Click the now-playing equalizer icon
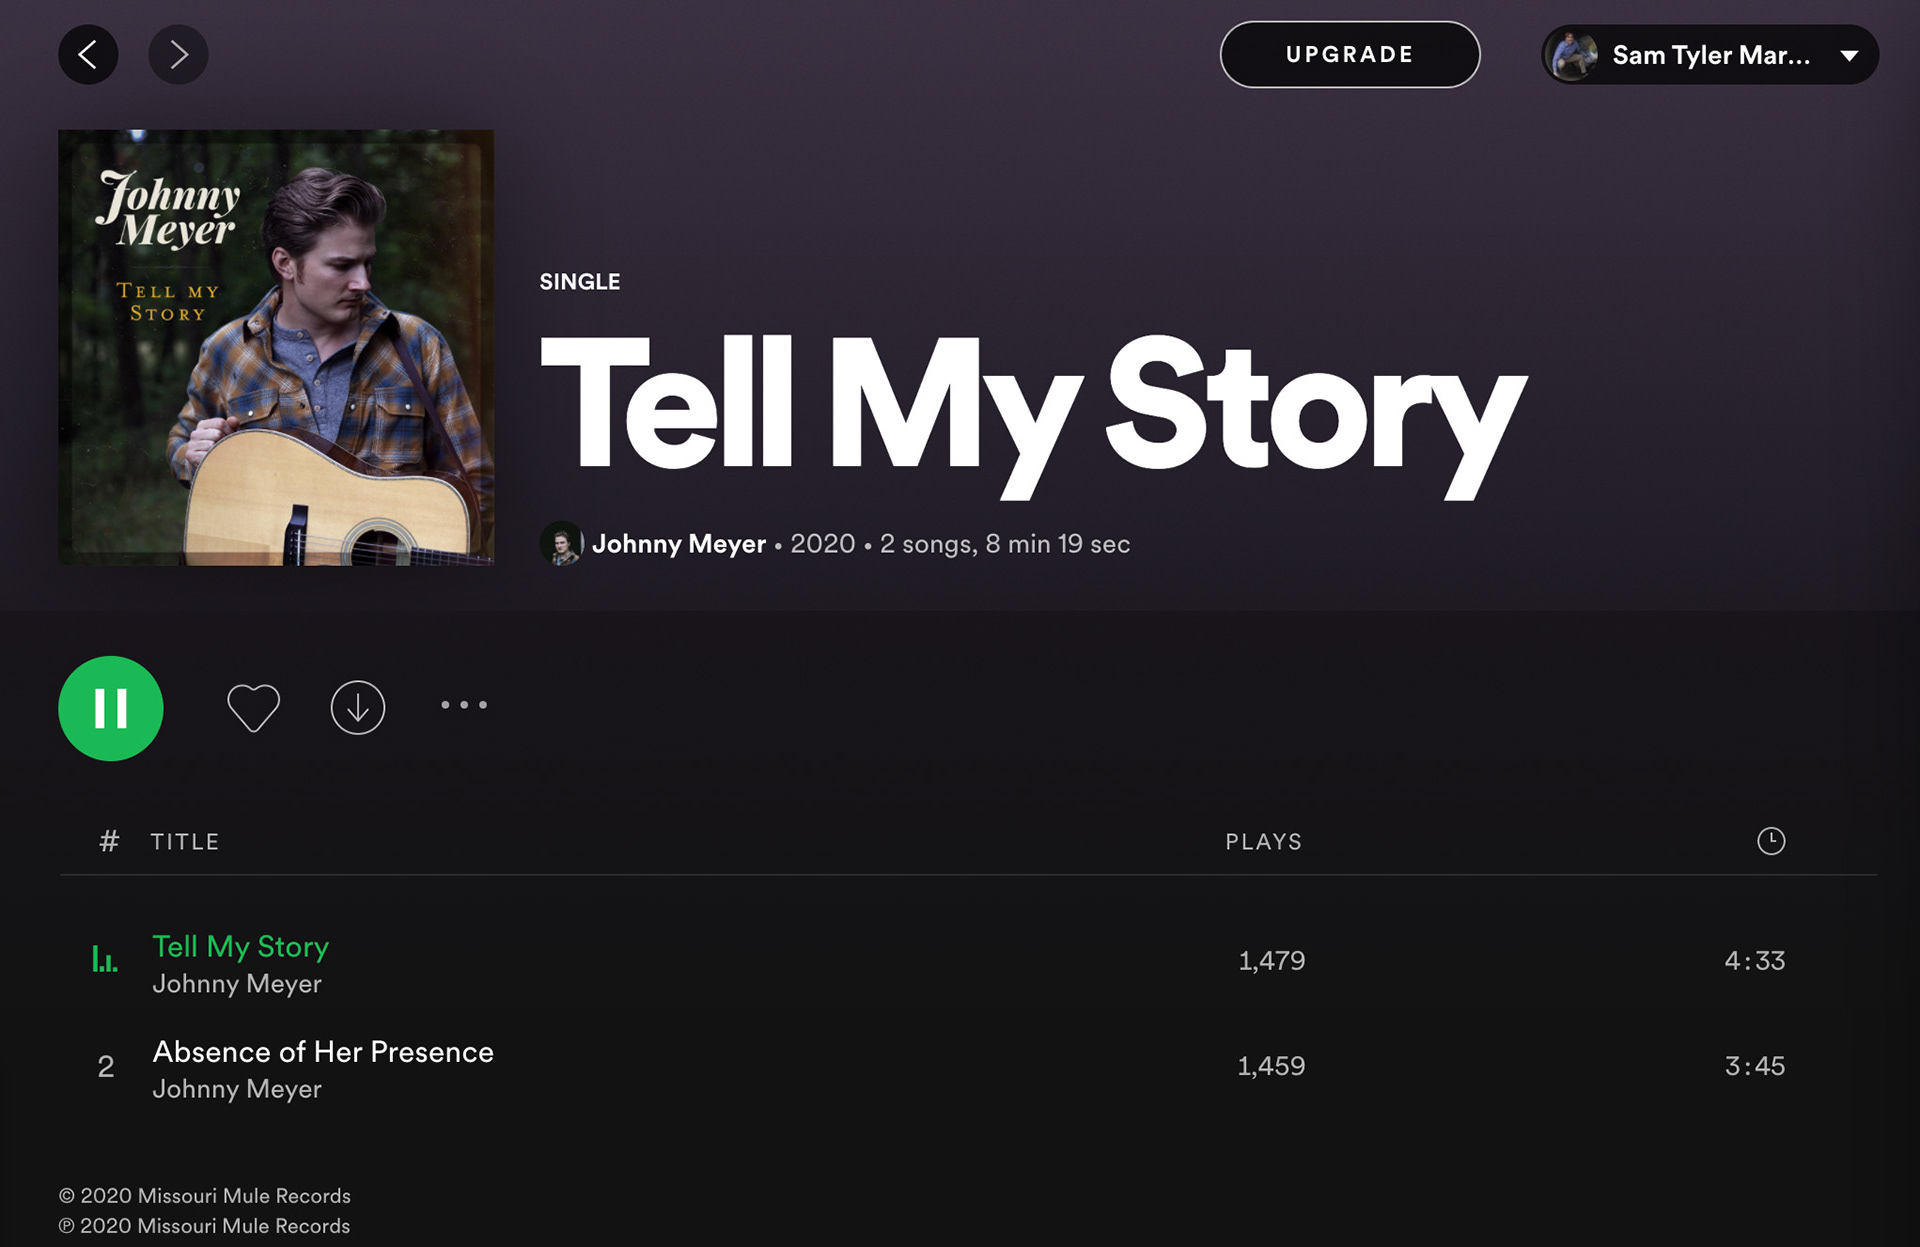 point(105,960)
